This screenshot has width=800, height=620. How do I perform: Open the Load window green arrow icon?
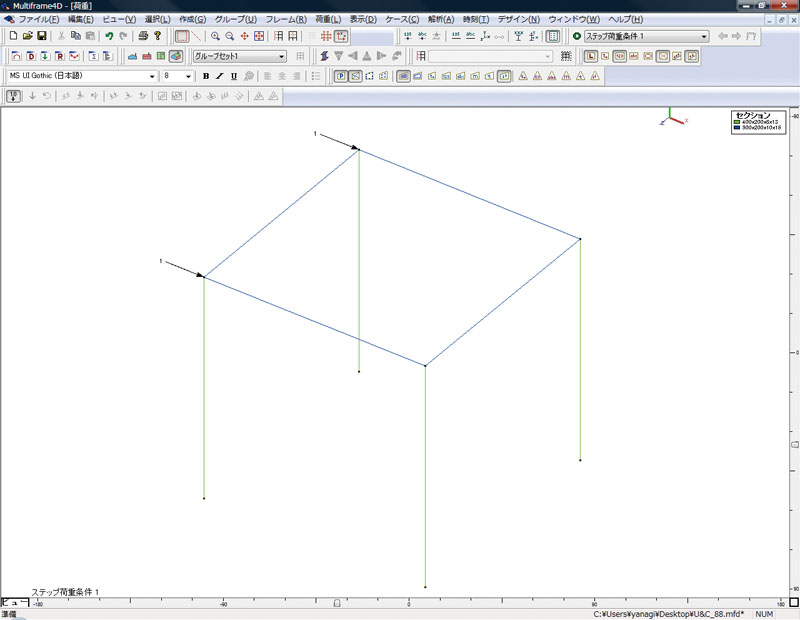click(x=45, y=56)
